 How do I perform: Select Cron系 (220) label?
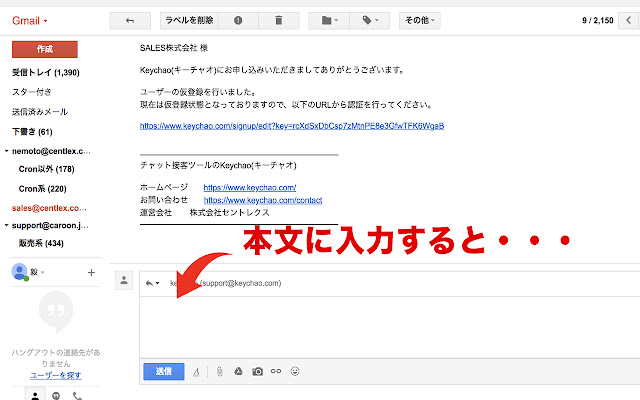pyautogui.click(x=42, y=189)
